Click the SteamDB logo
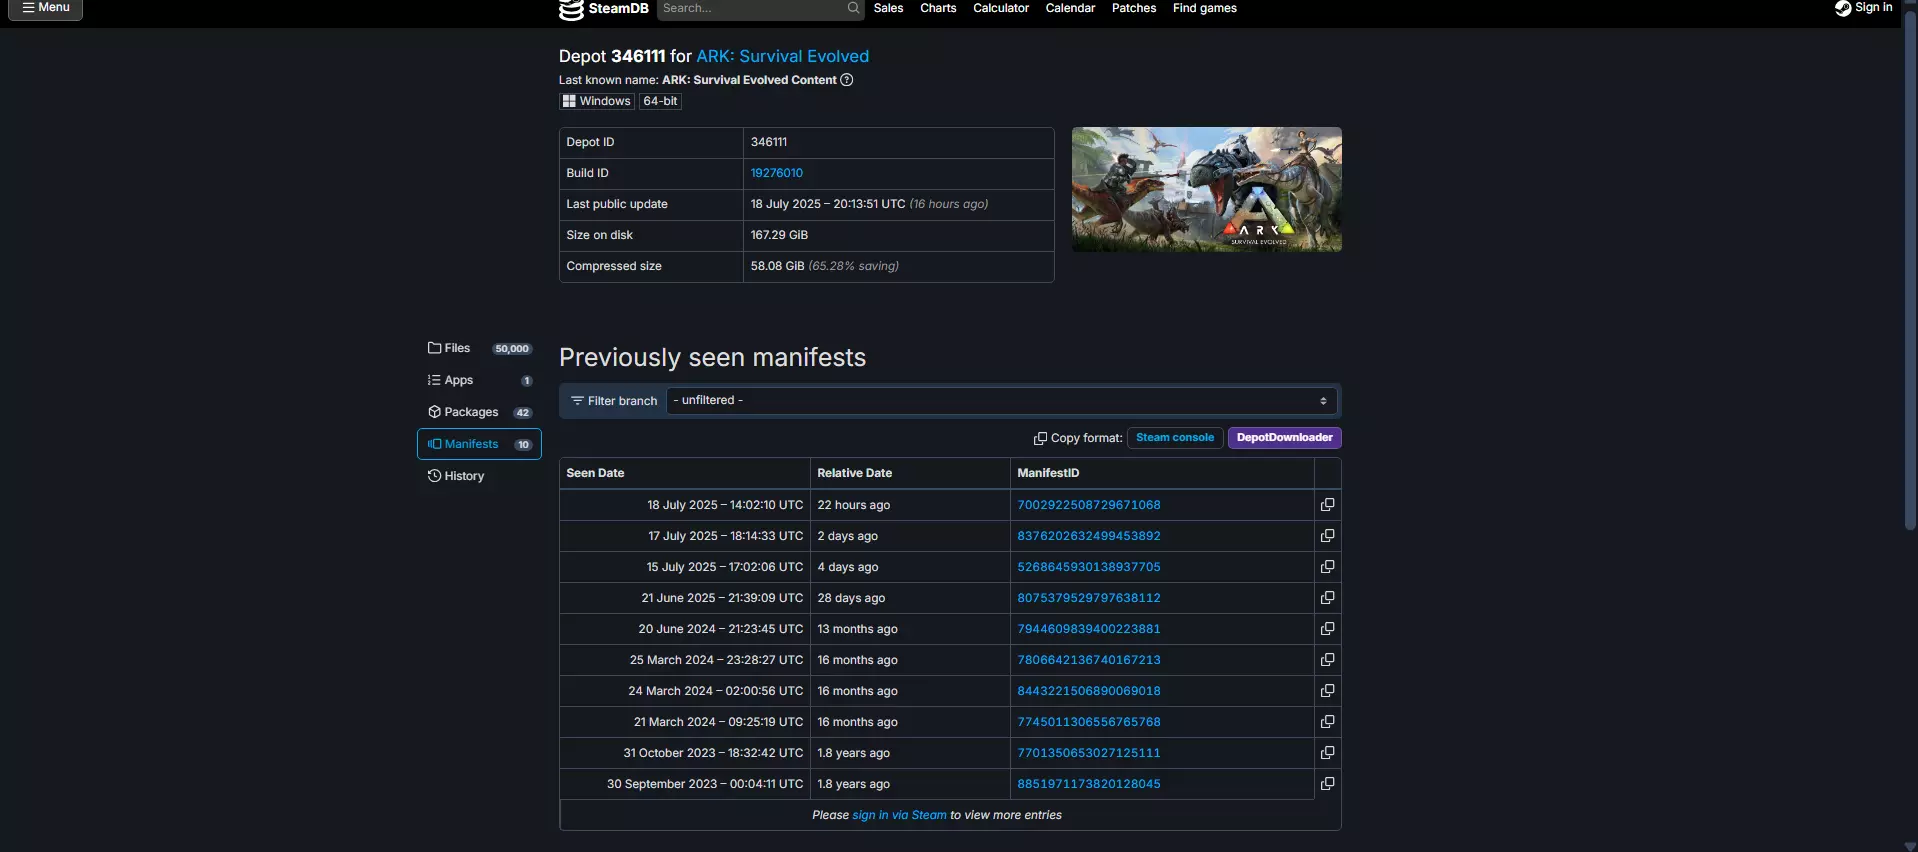This screenshot has height=852, width=1918. point(603,9)
